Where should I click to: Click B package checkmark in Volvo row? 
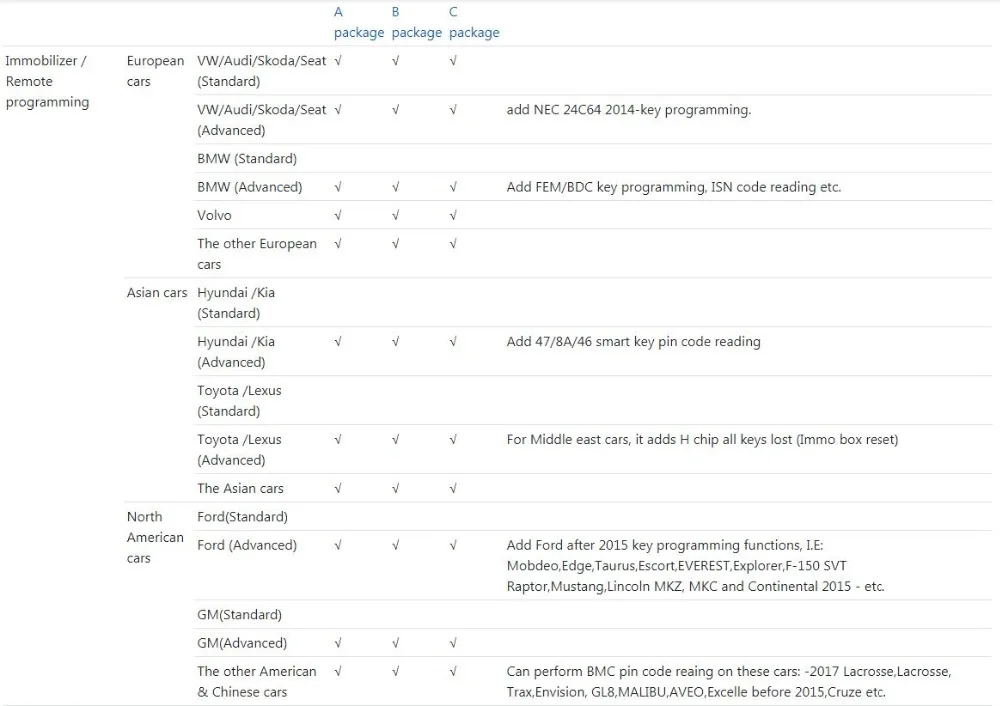pyautogui.click(x=395, y=215)
